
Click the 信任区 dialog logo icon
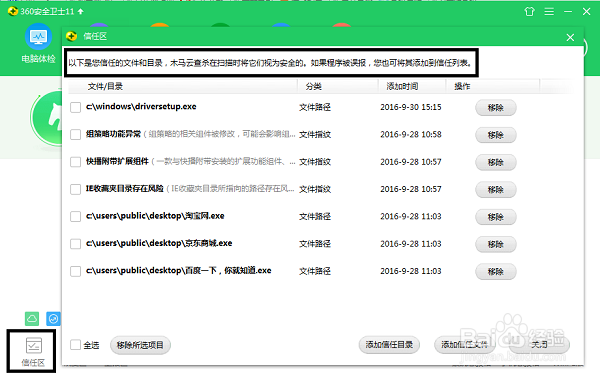[72, 36]
